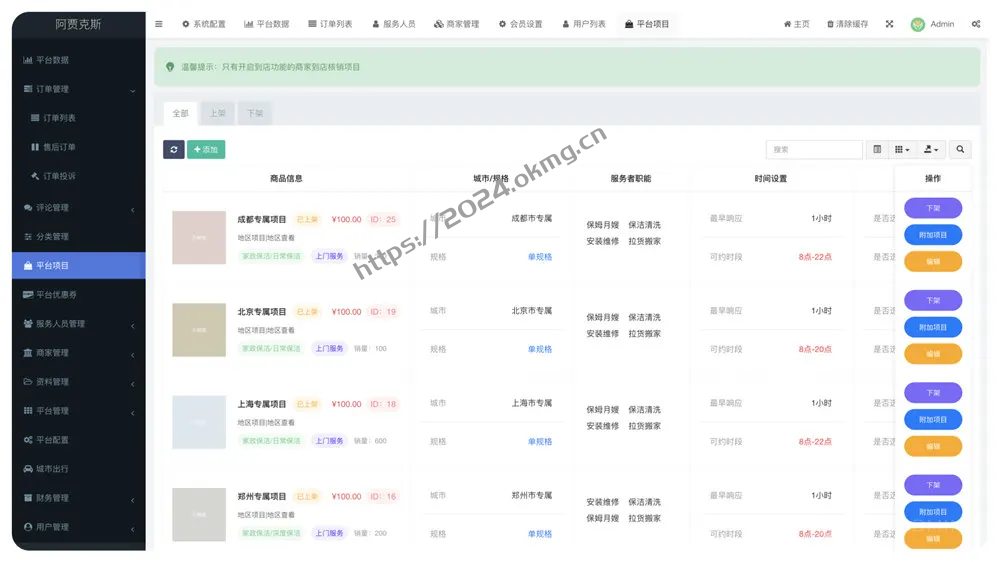This screenshot has height=562, width=1000.
Task: Click 附加项目 for 北京专属项目
Action: (933, 327)
